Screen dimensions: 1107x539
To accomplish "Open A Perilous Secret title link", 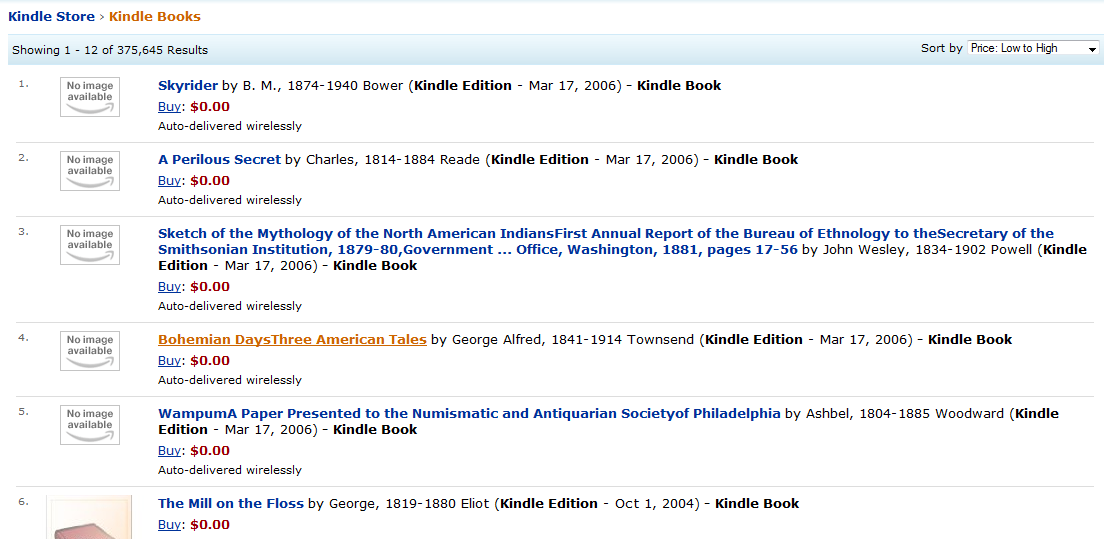I will (x=220, y=160).
